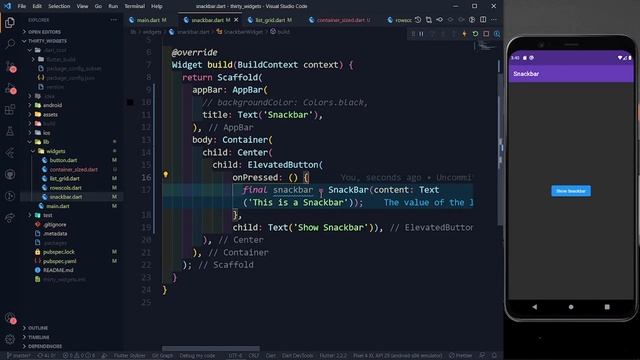Collapse the lib folder
The image size is (640, 360).
(x=46, y=142)
